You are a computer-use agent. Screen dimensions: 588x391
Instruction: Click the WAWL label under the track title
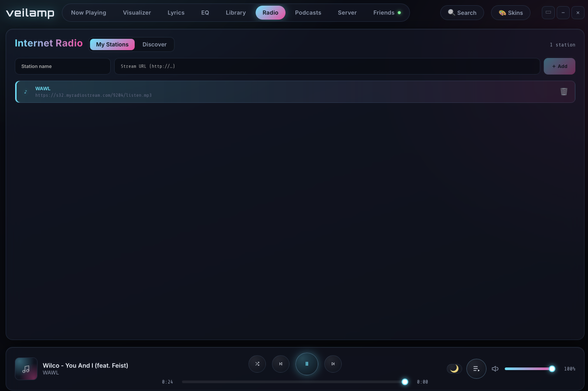click(51, 373)
